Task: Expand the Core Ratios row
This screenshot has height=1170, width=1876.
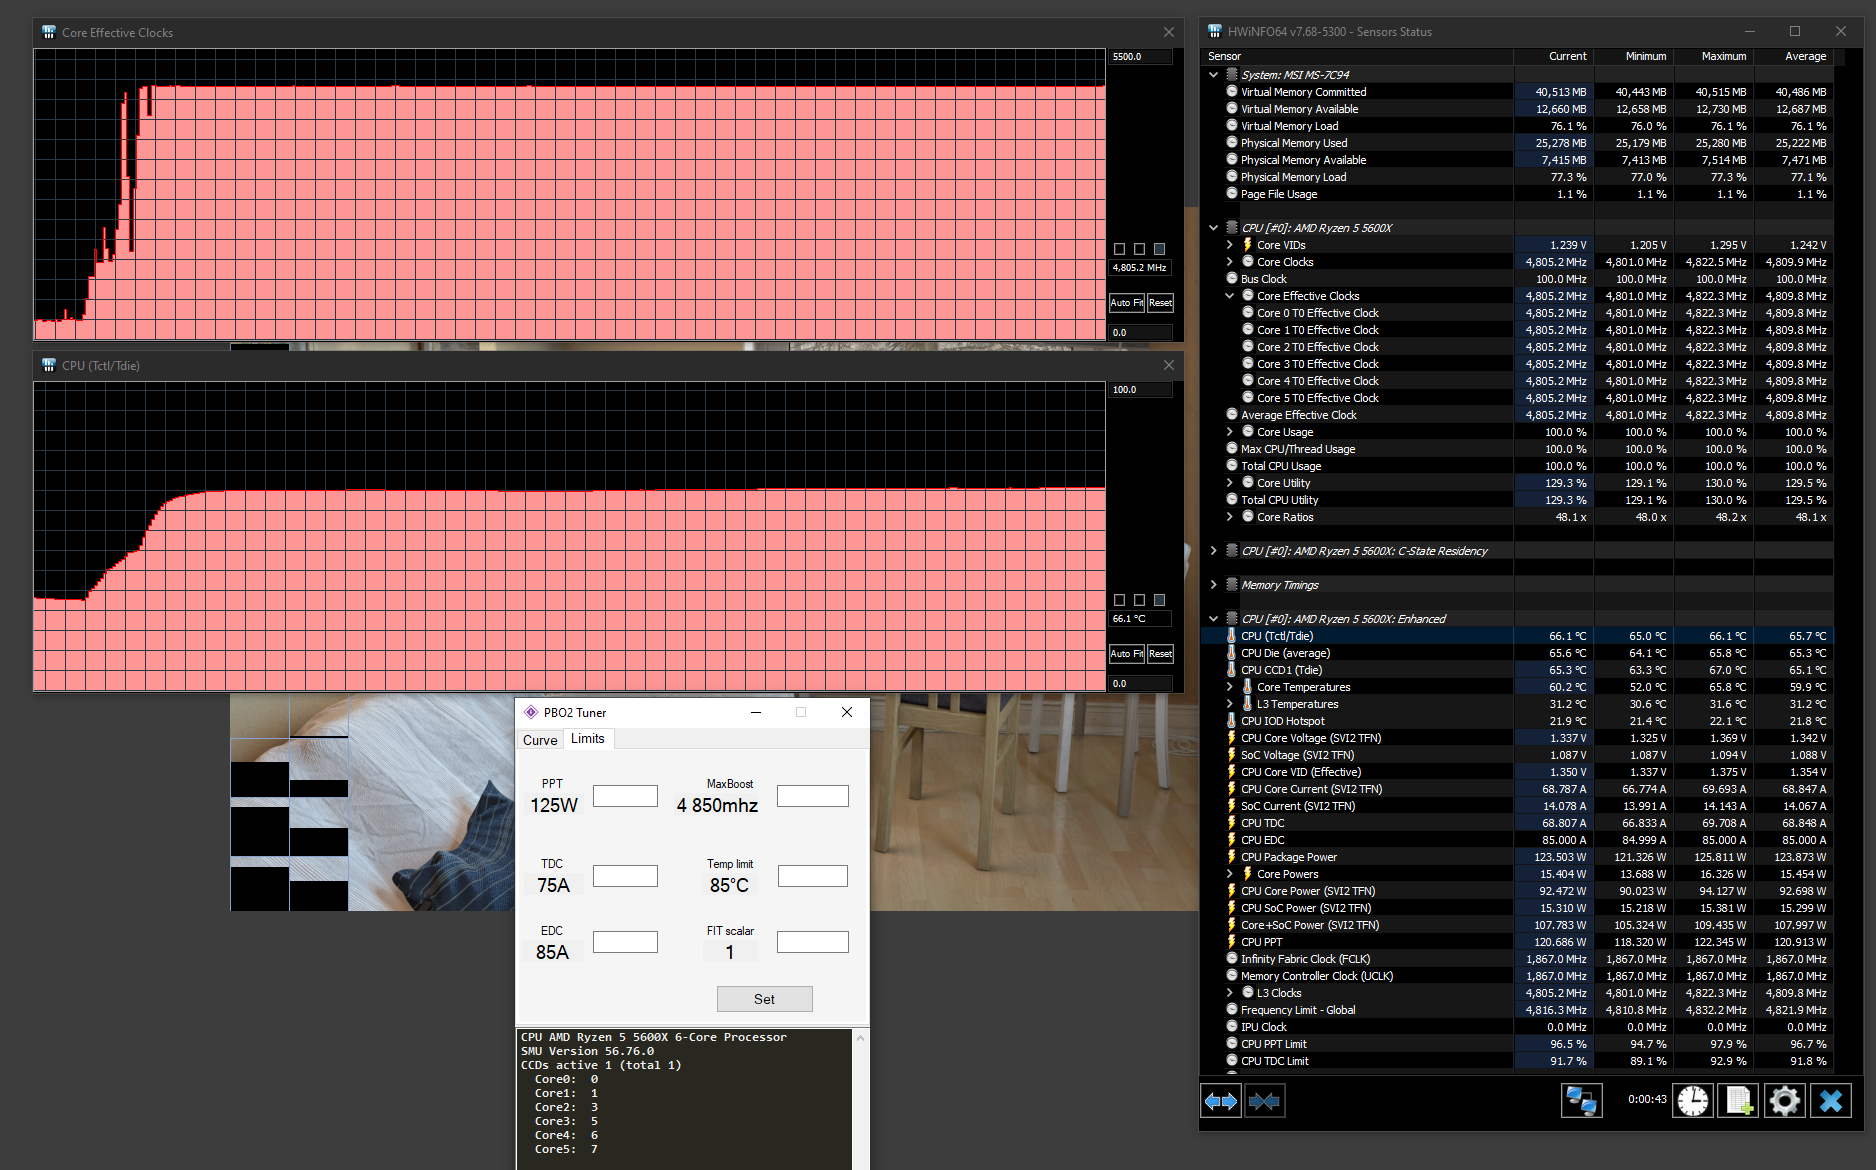Action: point(1230,517)
